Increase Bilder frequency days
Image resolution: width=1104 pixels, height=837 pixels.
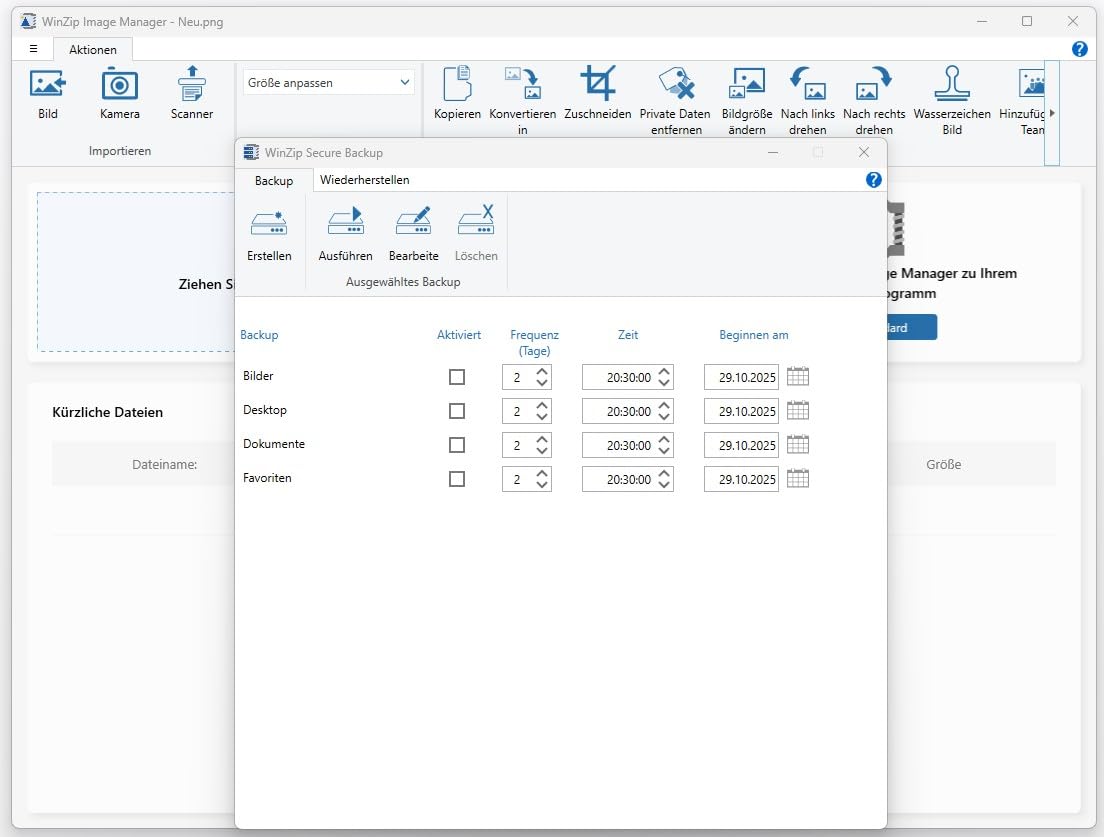[541, 371]
